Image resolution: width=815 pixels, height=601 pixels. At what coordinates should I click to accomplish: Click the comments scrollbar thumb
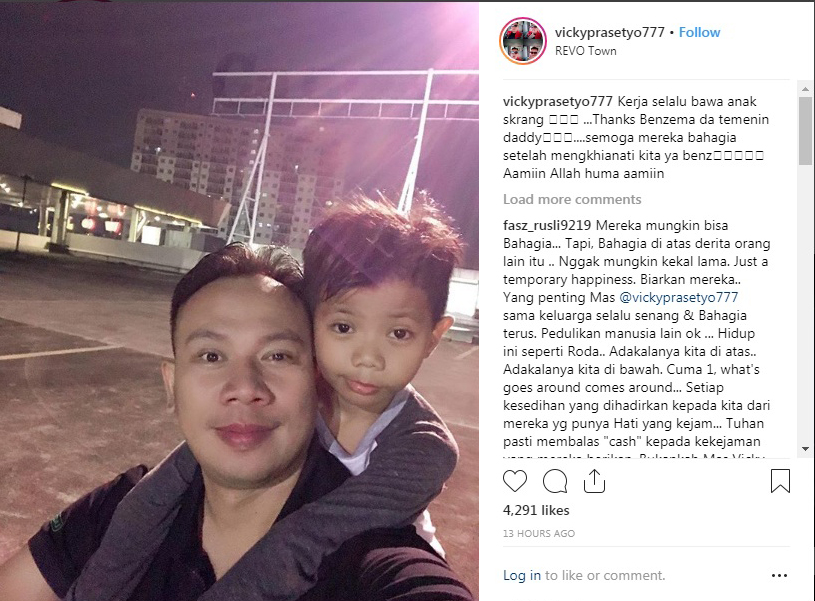805,130
